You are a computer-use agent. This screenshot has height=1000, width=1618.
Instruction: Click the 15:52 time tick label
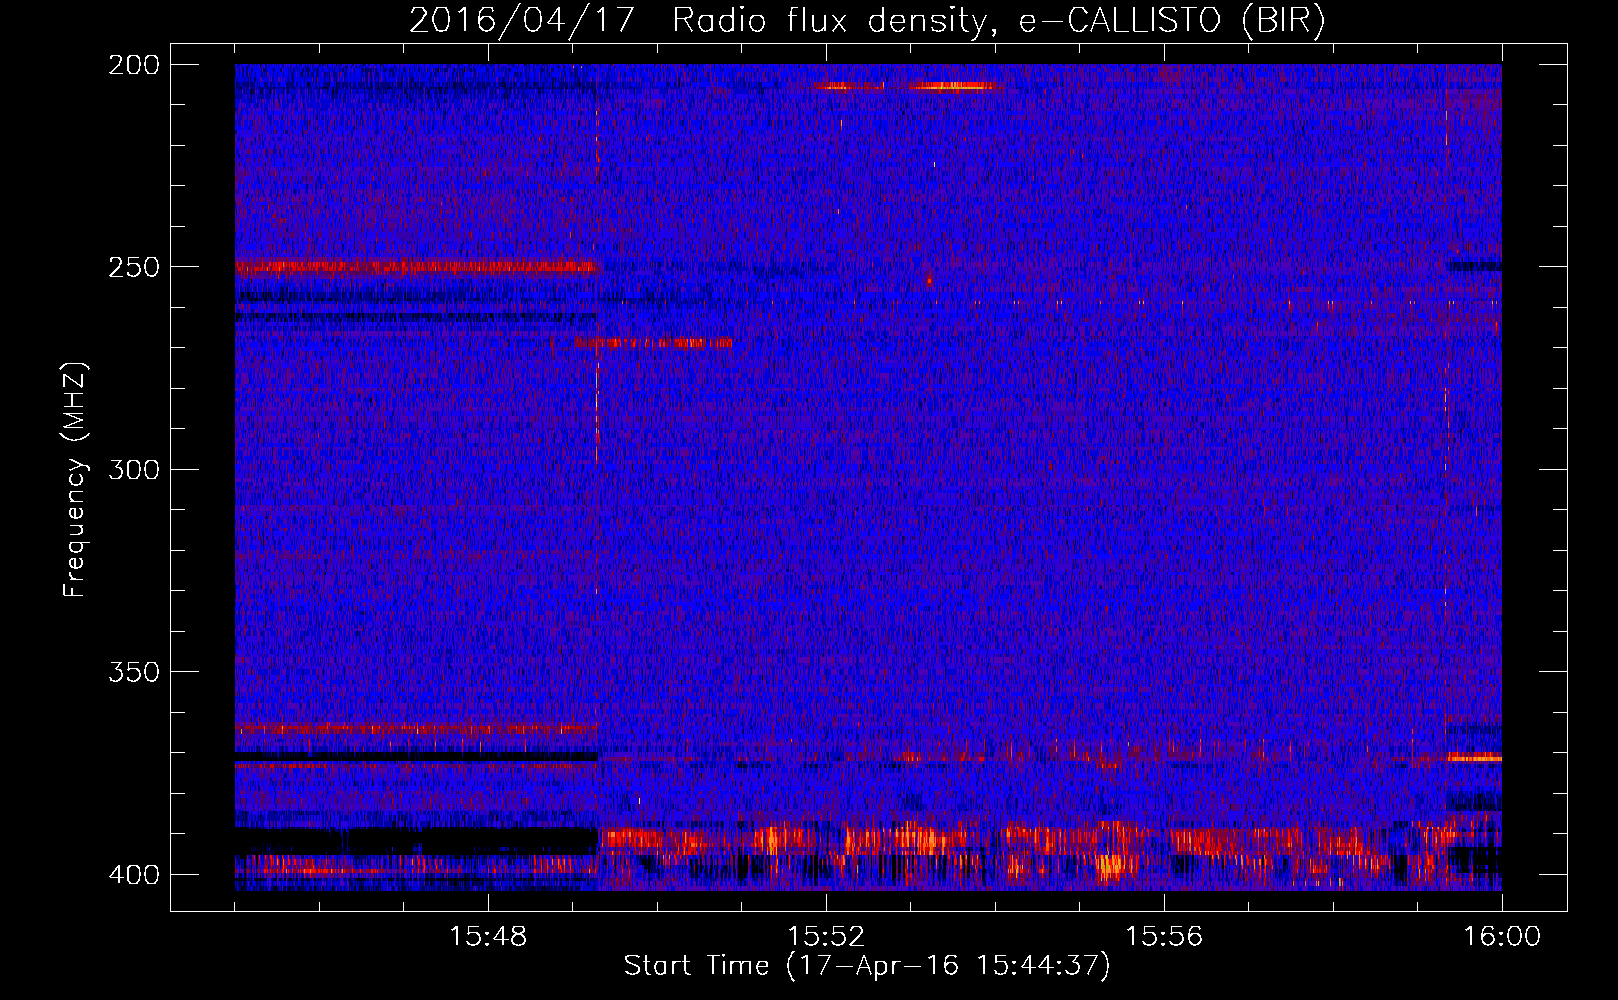[826, 937]
